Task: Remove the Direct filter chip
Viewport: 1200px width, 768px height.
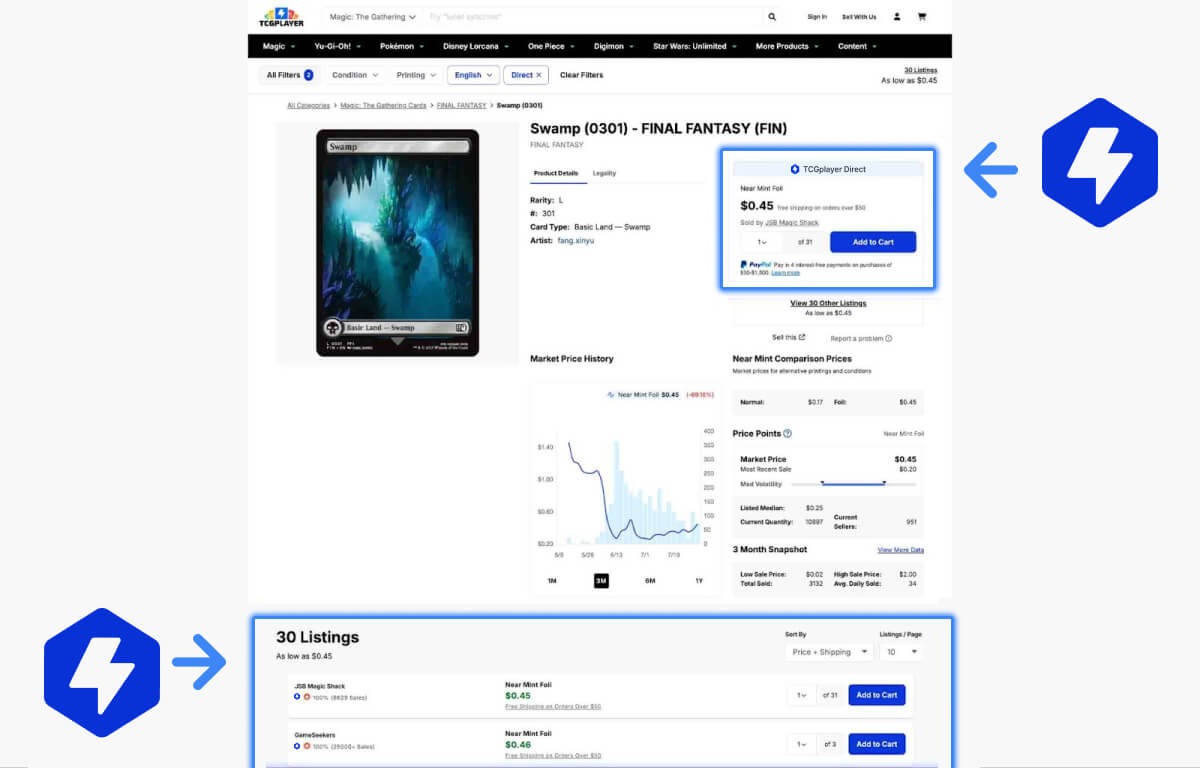Action: click(x=539, y=75)
